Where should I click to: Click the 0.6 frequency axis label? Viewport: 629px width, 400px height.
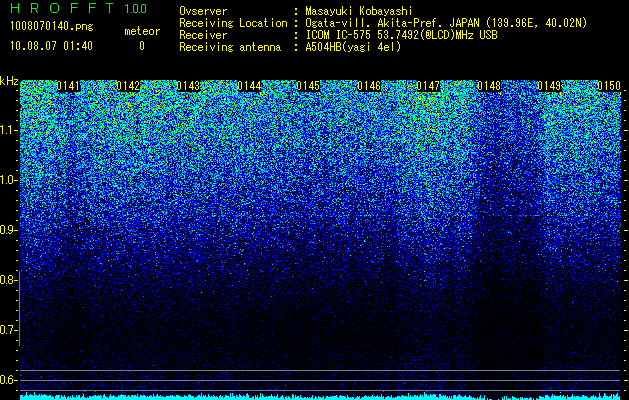coord(7,380)
